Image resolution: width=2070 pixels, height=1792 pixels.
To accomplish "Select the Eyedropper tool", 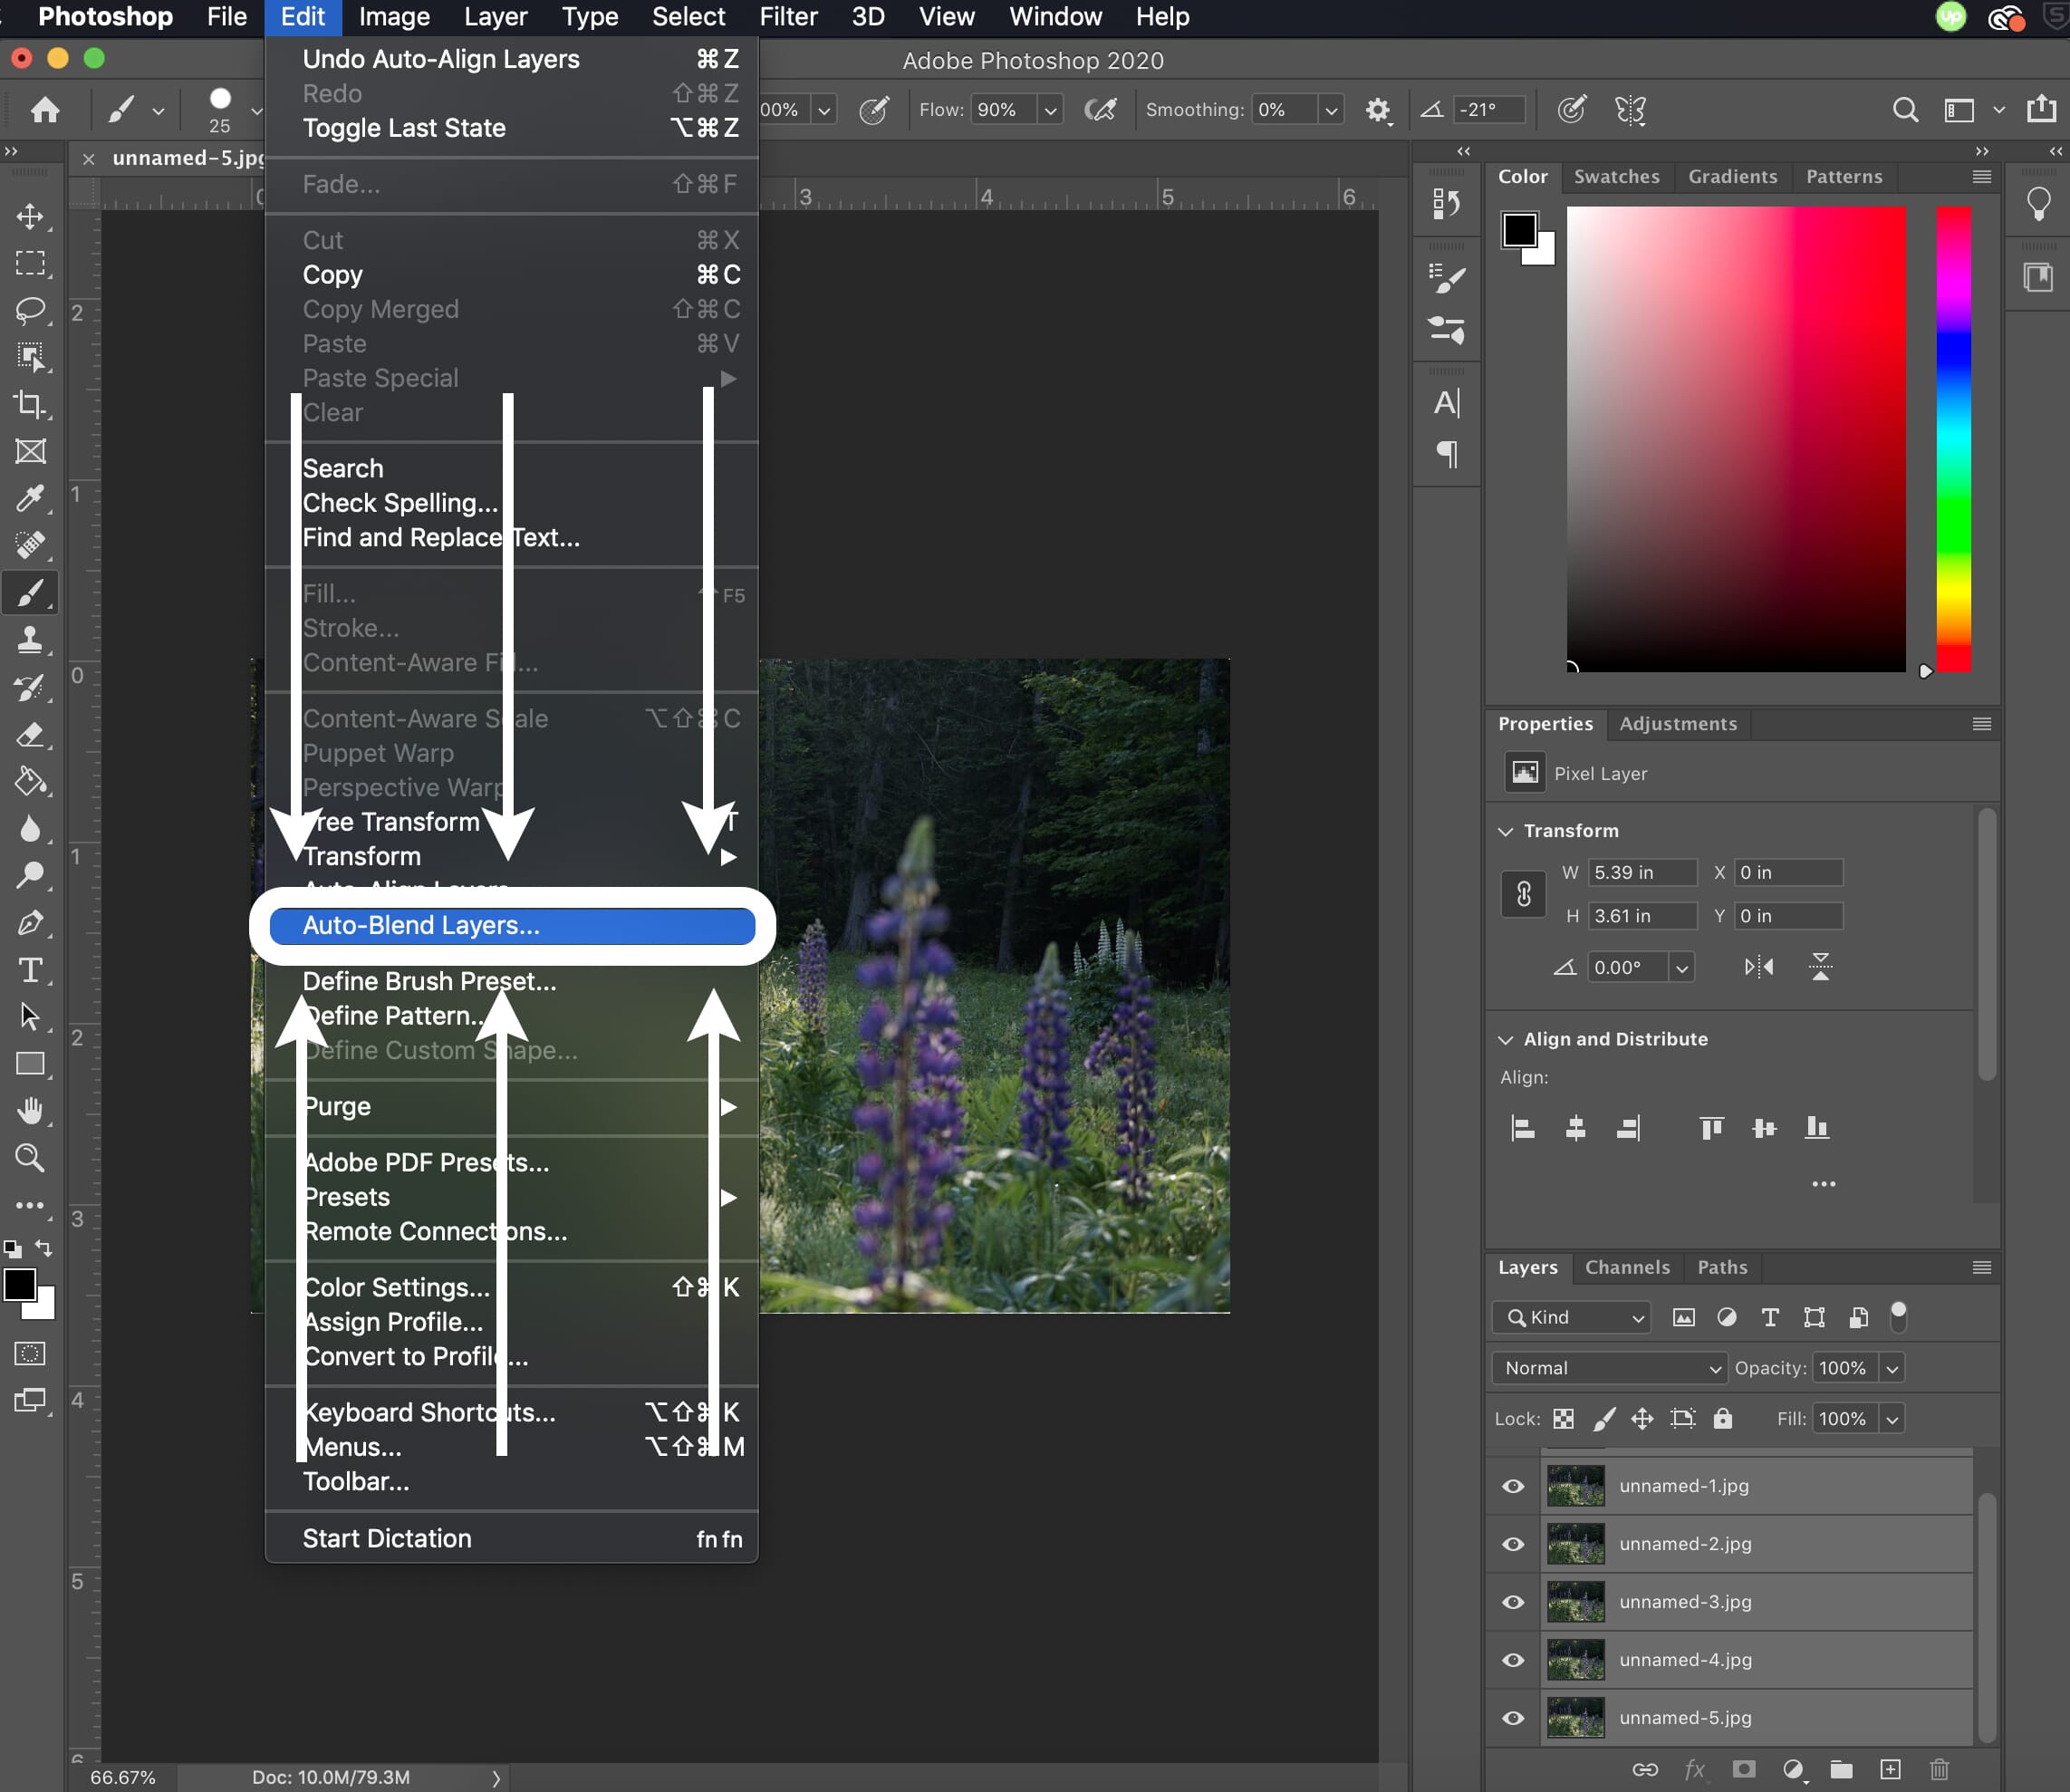I will click(x=30, y=498).
